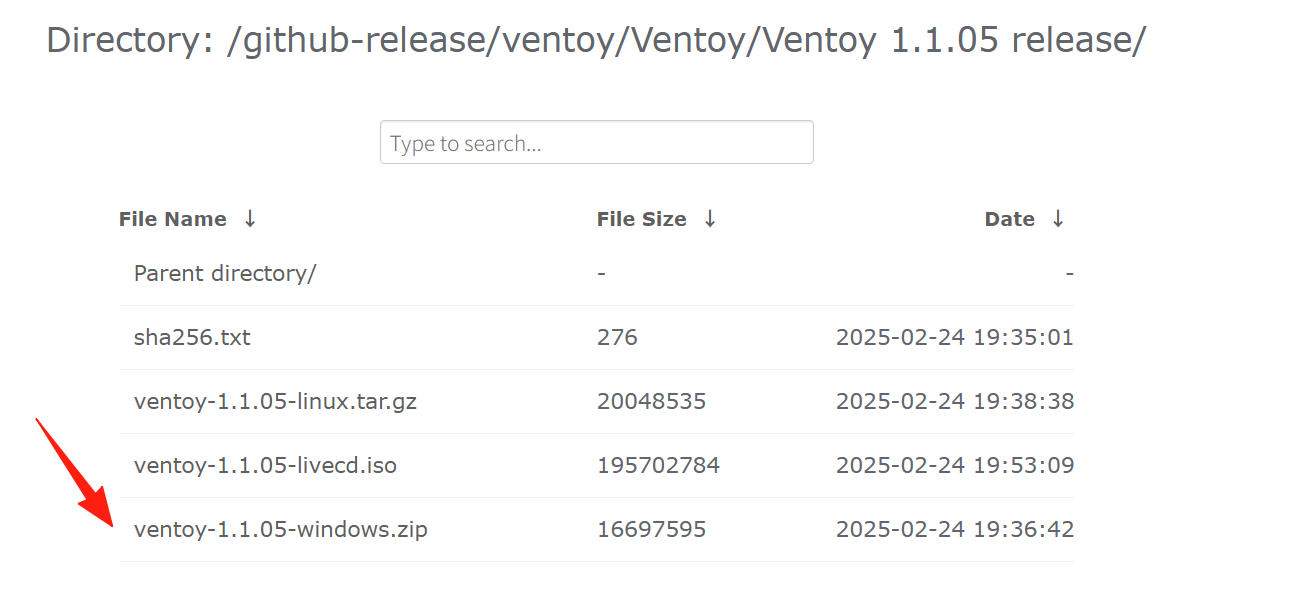The image size is (1316, 594).
Task: Click the sort arrow beside File Size
Action: [710, 219]
